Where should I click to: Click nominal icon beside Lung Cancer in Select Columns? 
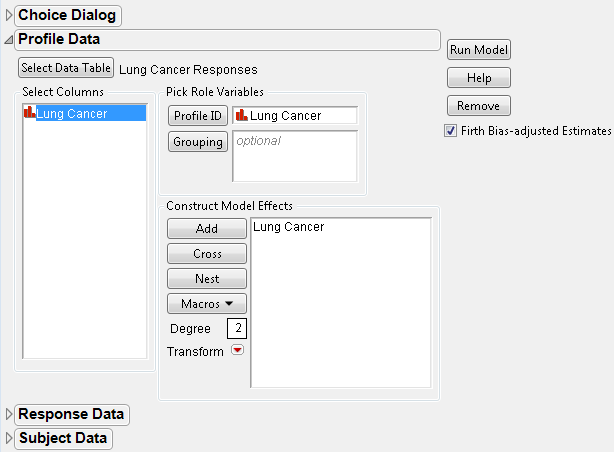point(28,114)
